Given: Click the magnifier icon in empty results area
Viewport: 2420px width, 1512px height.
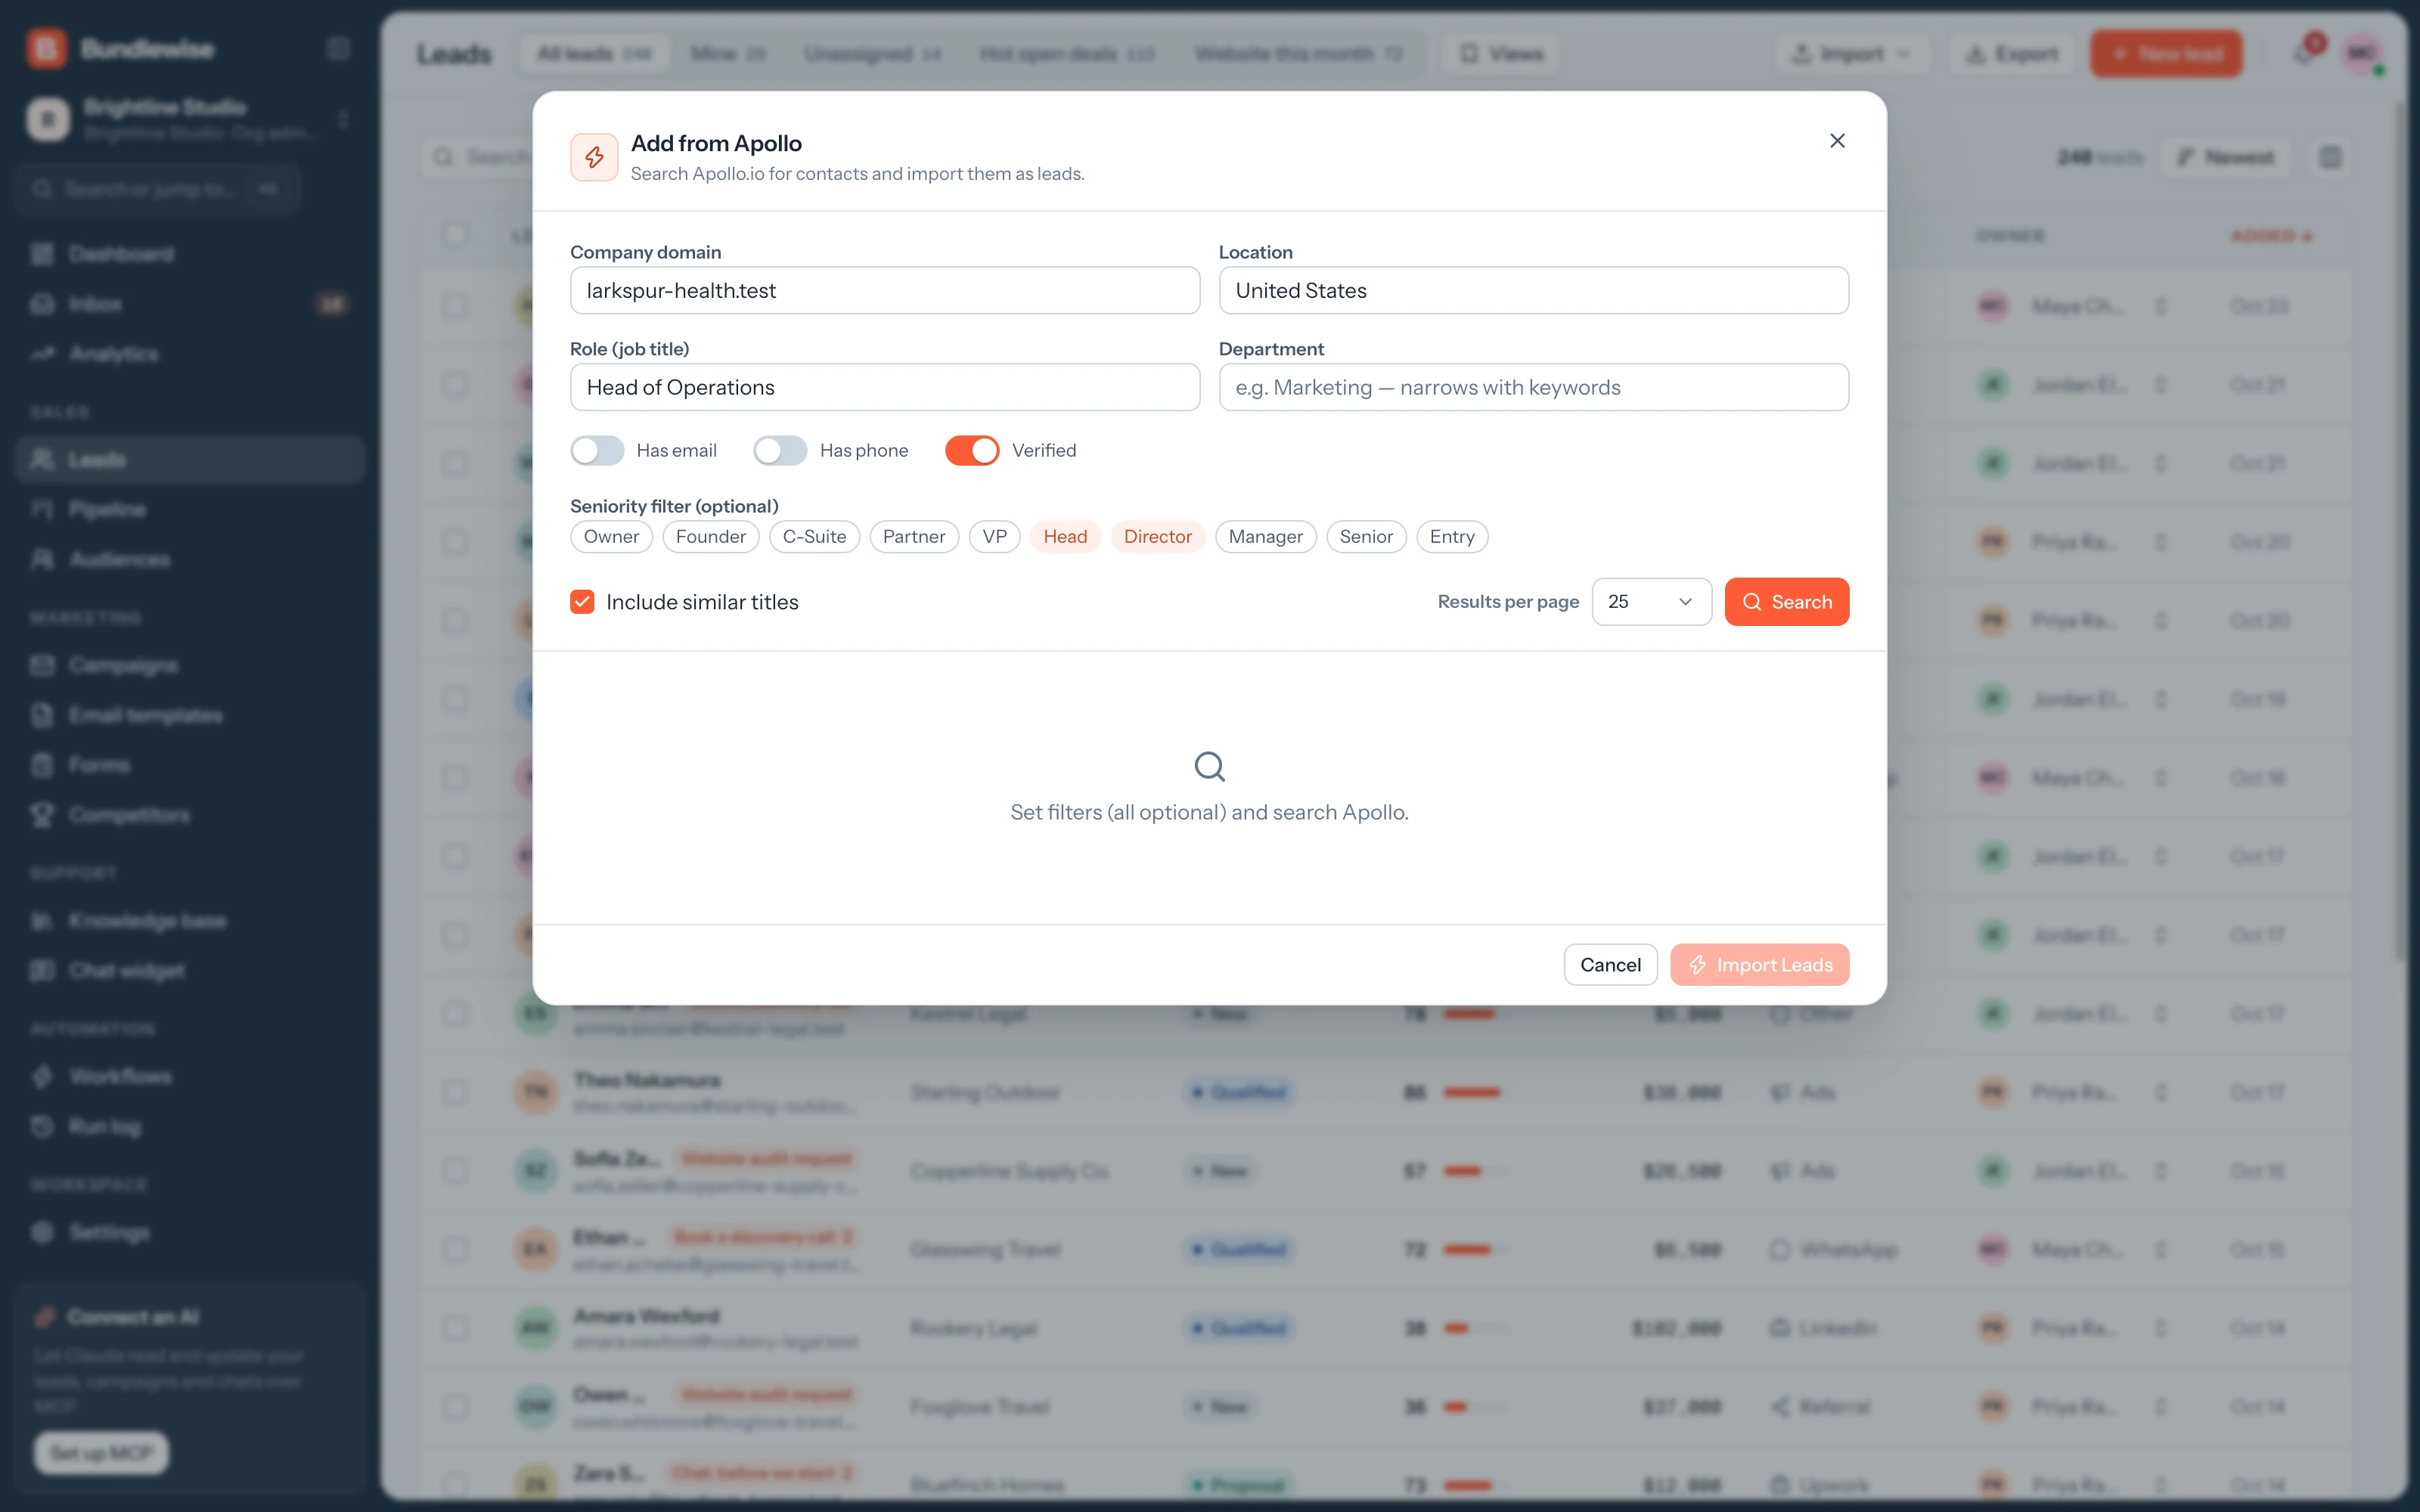Looking at the screenshot, I should coord(1209,767).
